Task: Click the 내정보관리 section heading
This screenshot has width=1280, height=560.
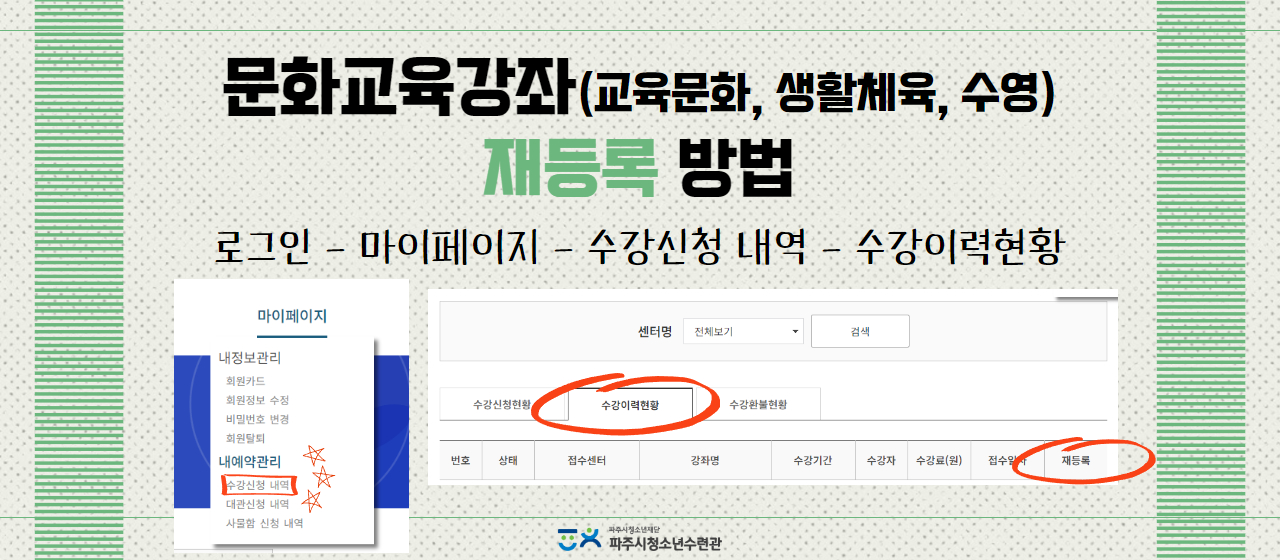Action: (x=250, y=358)
